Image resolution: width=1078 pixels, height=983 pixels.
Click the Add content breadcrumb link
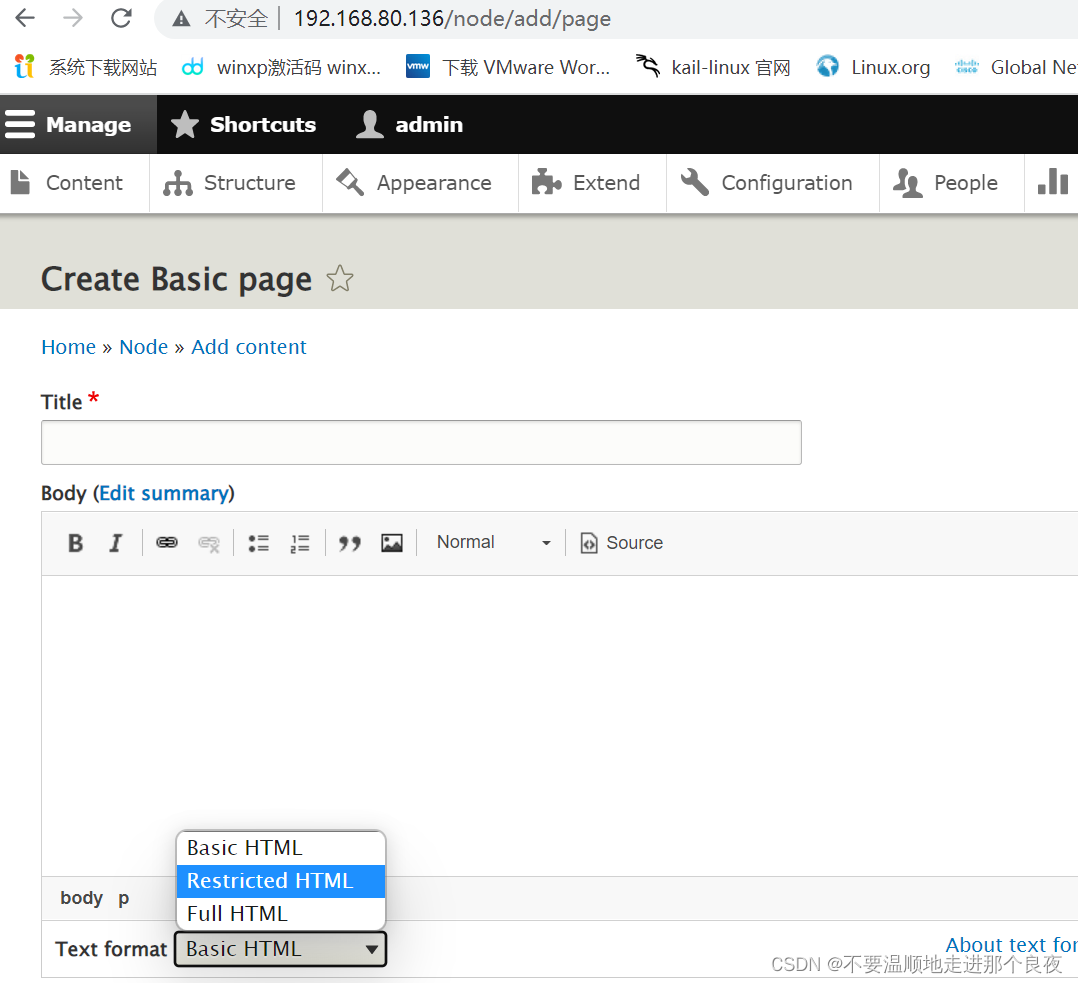pos(249,347)
